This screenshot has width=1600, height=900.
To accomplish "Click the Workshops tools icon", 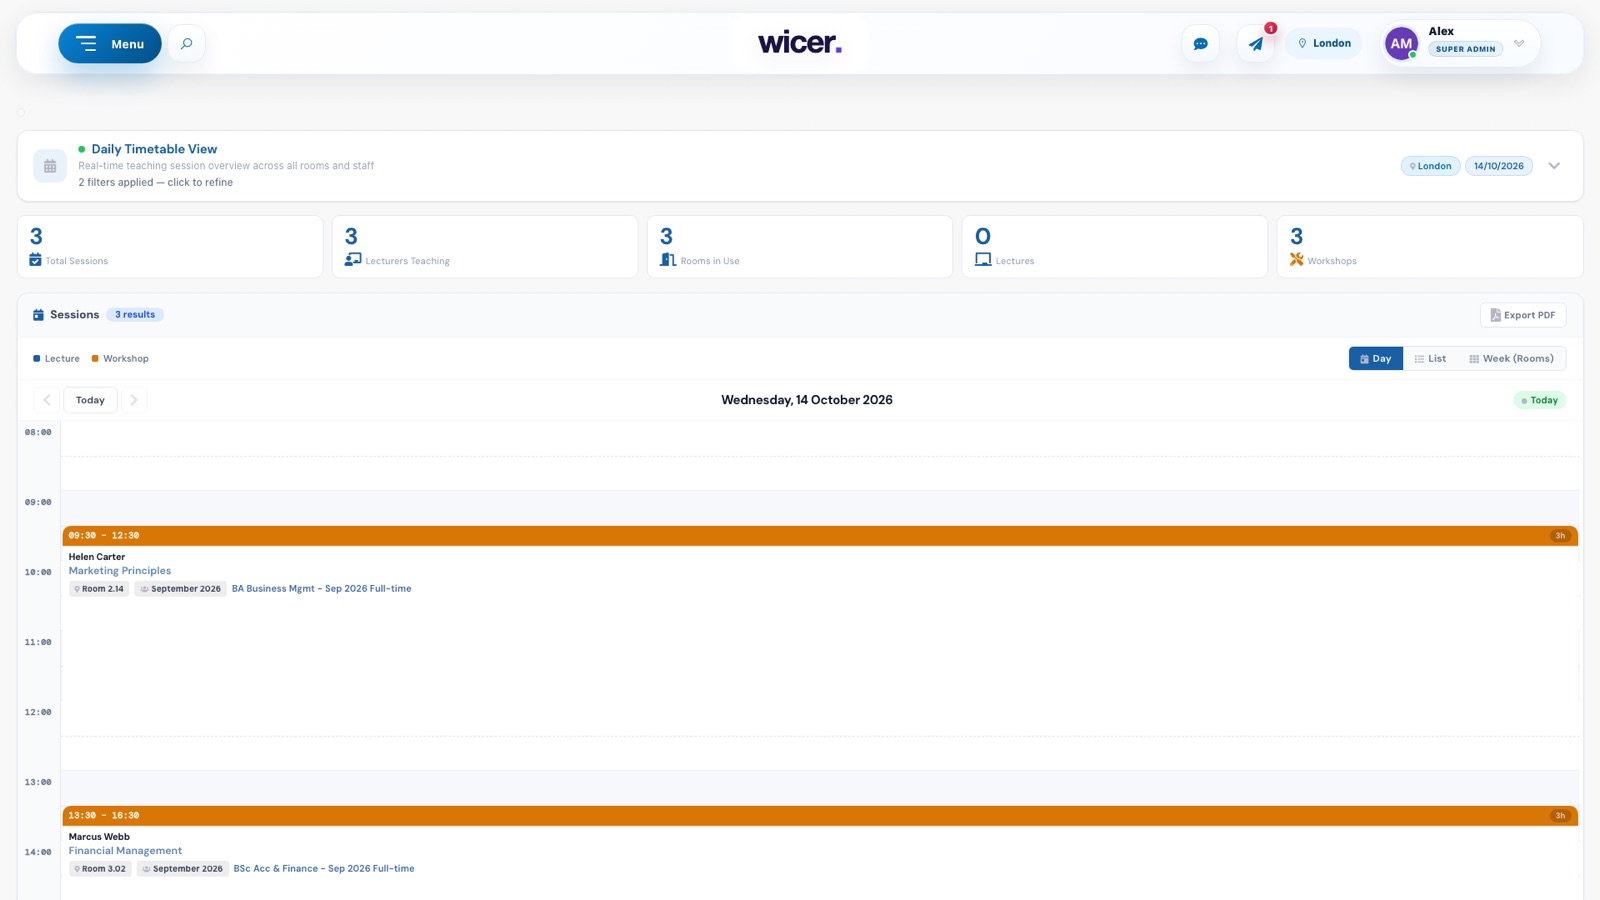I will click(x=1297, y=260).
